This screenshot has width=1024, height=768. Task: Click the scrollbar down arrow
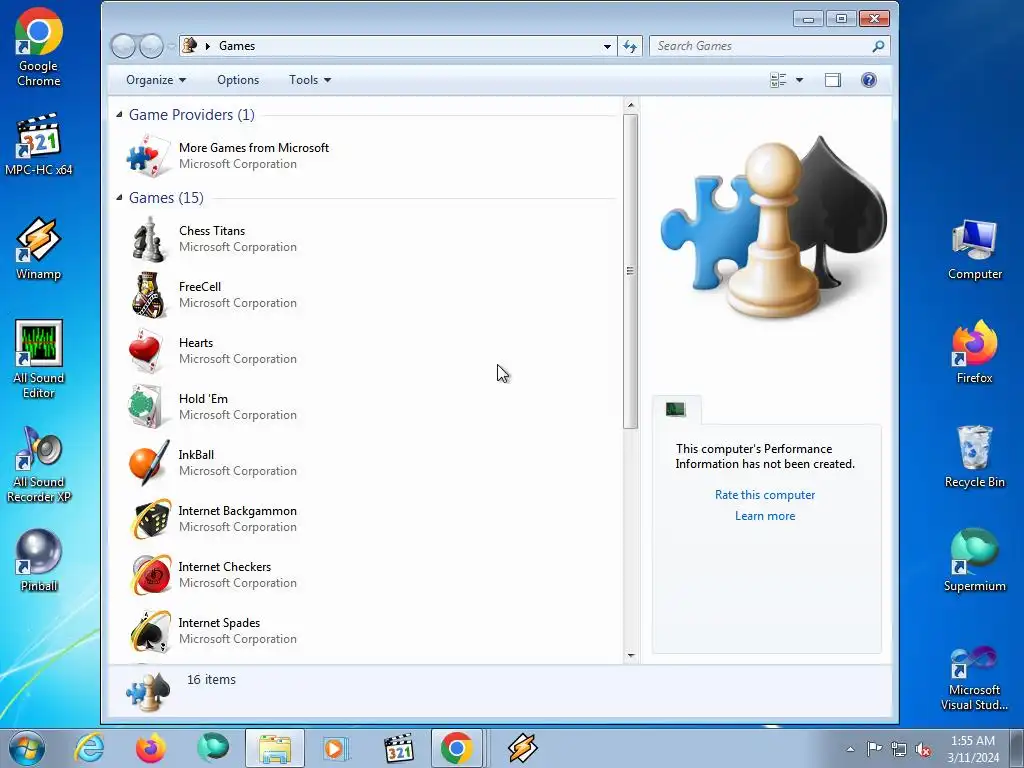click(631, 655)
